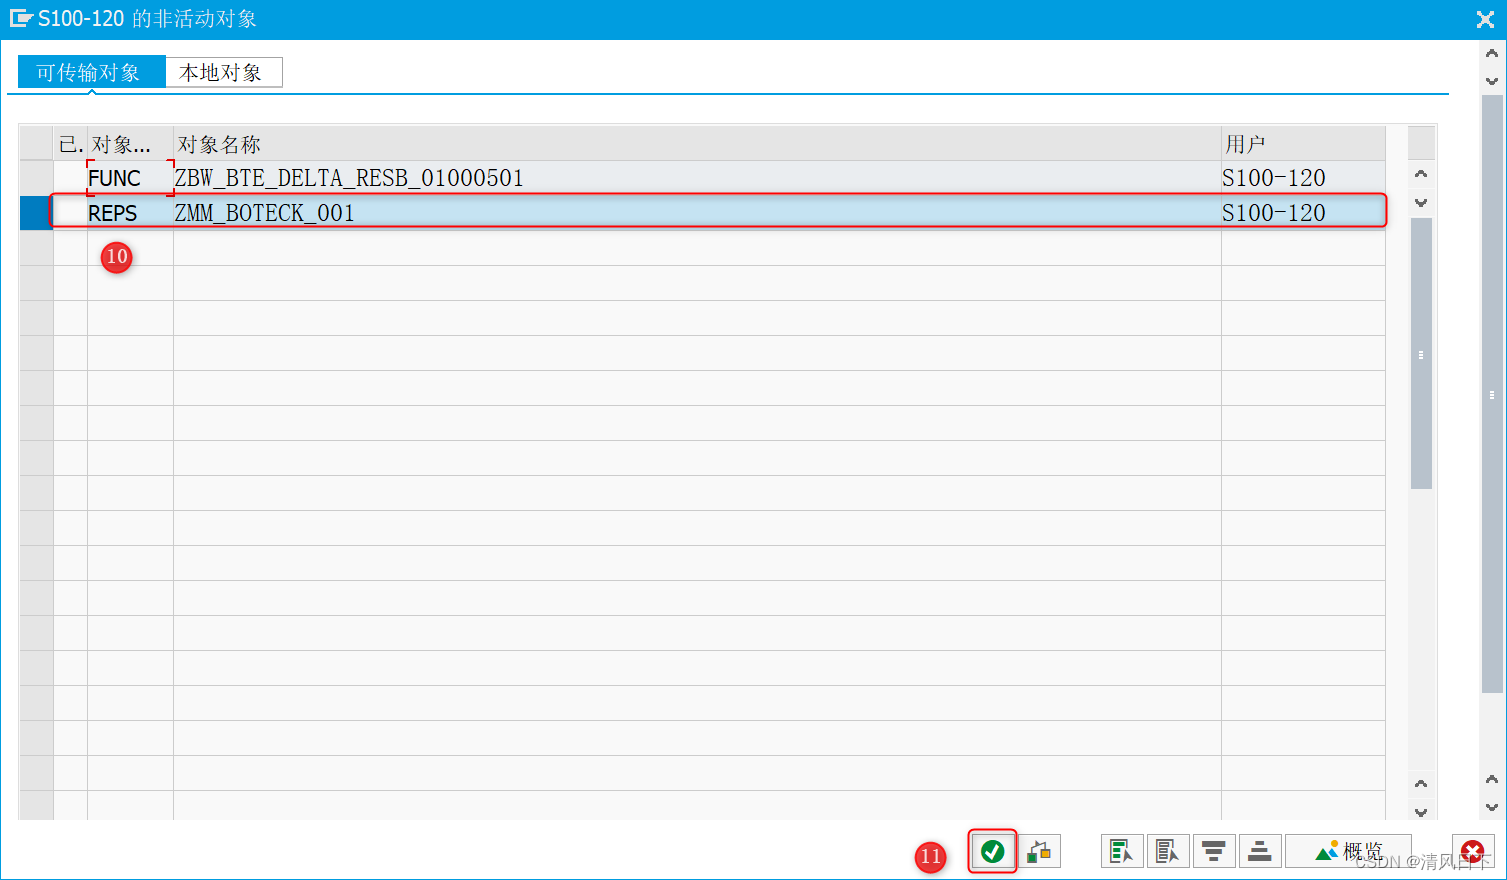Image resolution: width=1507 pixels, height=880 pixels.
Task: Close the dialog with the title bar X
Action: click(1484, 19)
